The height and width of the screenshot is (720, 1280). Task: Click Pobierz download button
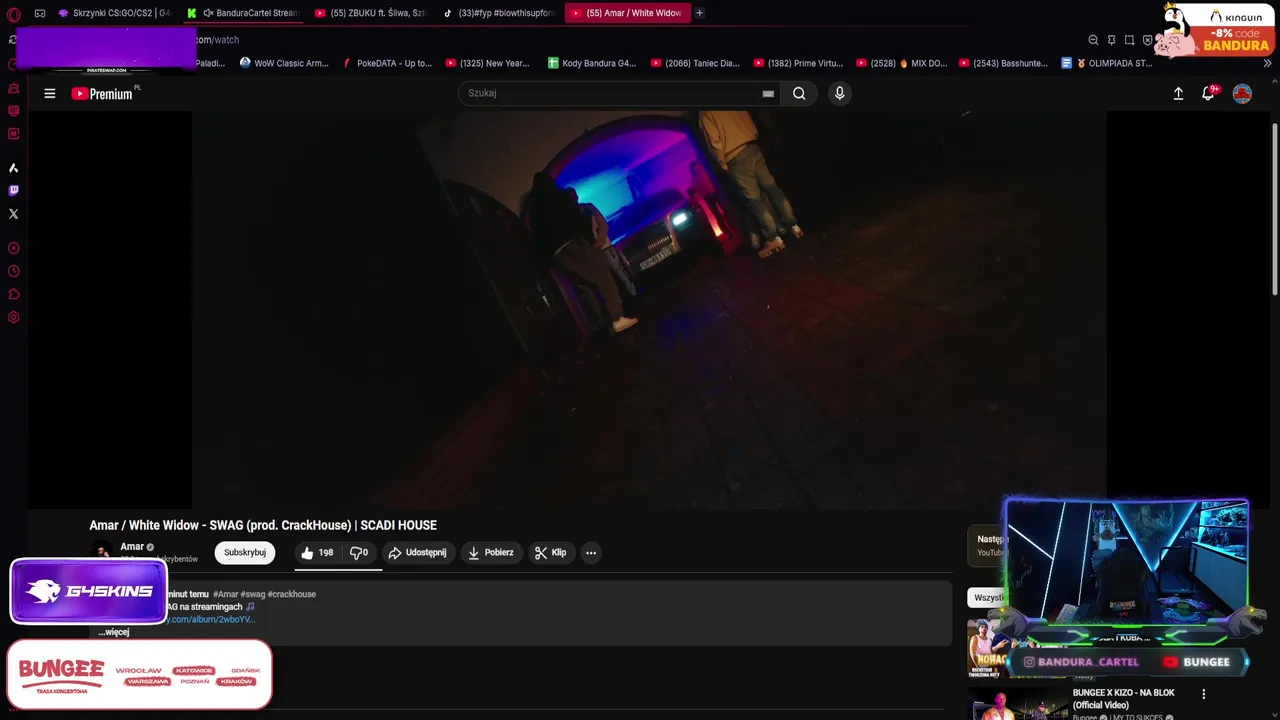[x=491, y=552]
